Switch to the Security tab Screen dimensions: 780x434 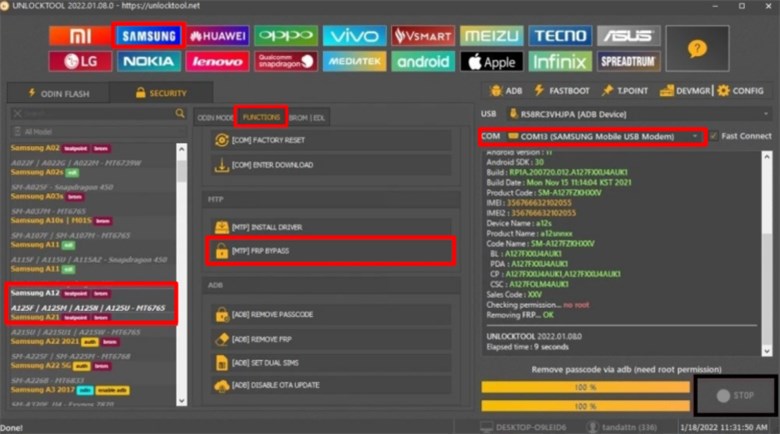[x=161, y=93]
